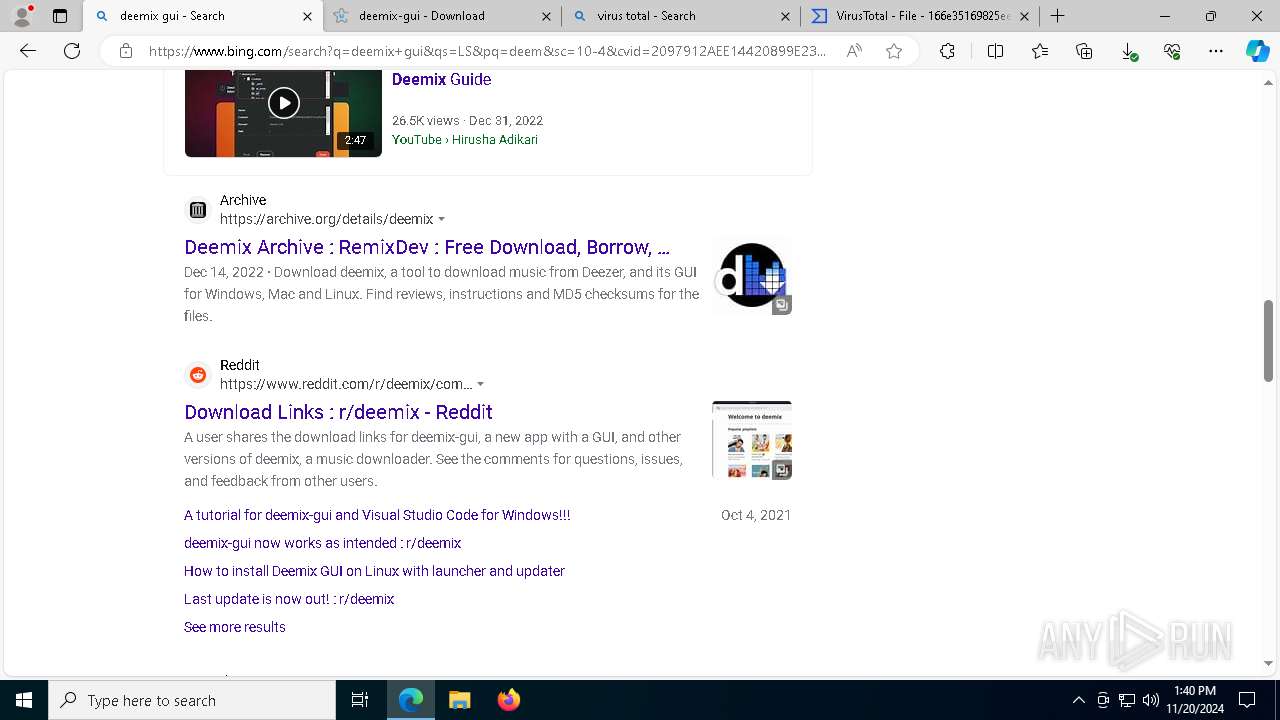Click the 26.5K views · Dec 31, 2022 text
Image resolution: width=1280 pixels, height=720 pixels.
coord(467,120)
